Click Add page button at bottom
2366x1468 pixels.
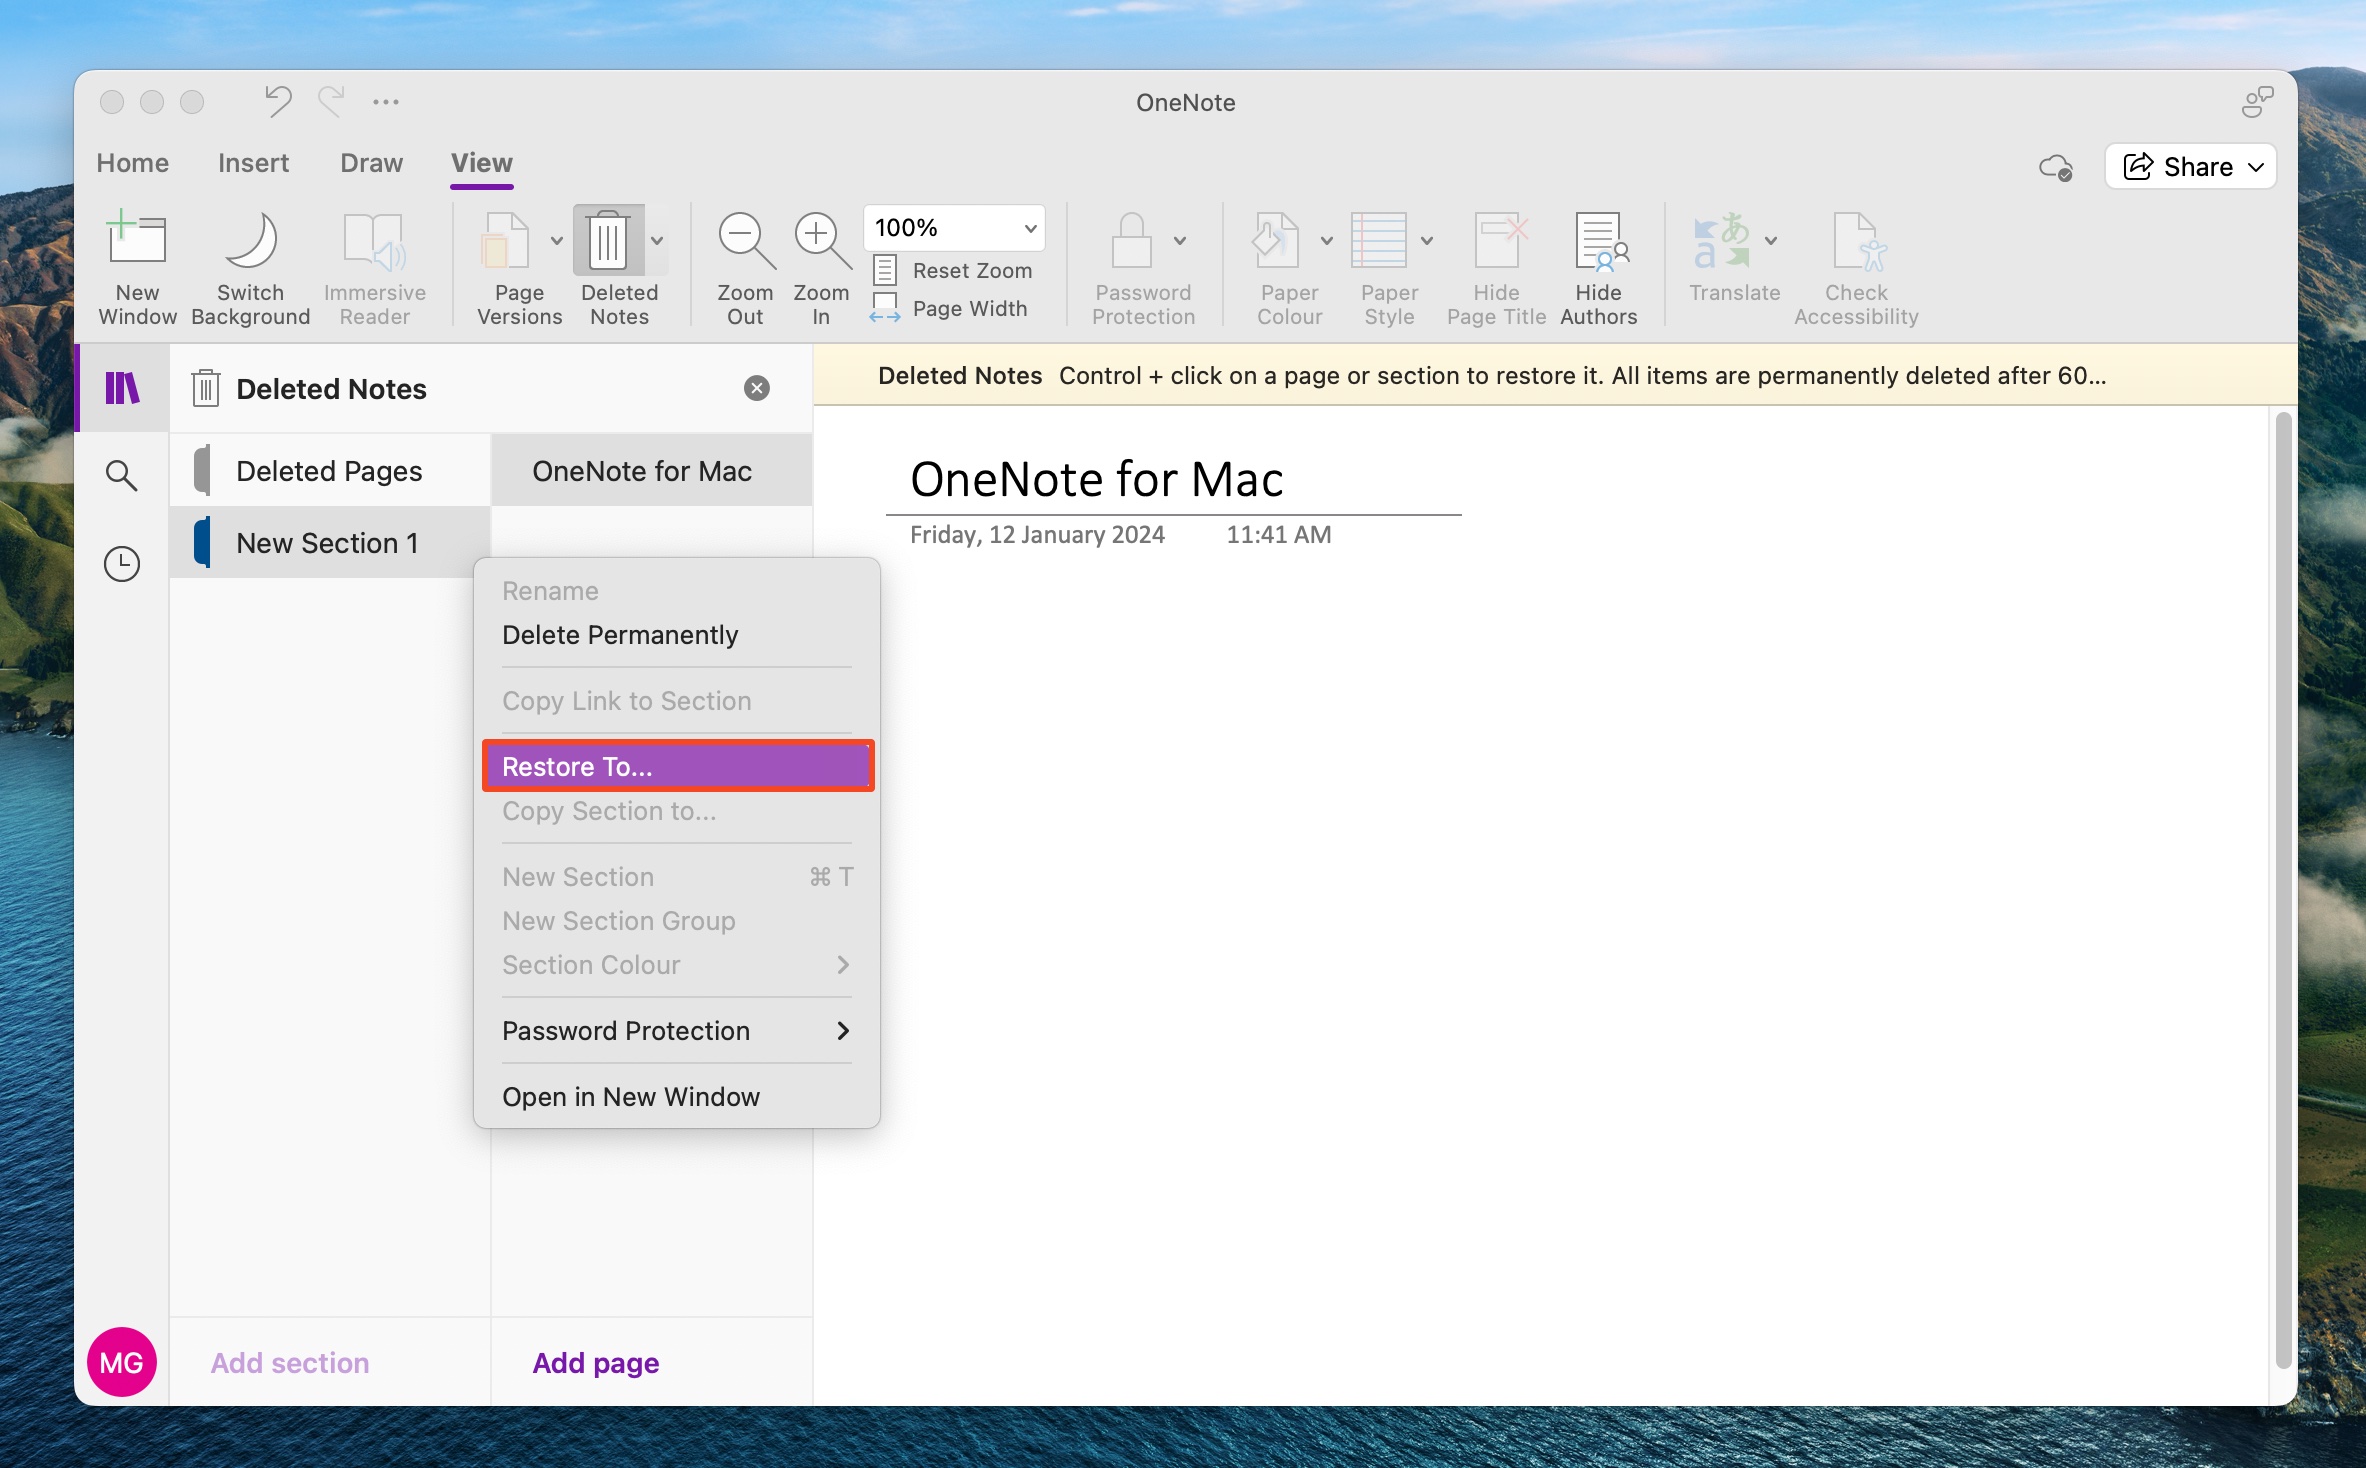coord(594,1361)
